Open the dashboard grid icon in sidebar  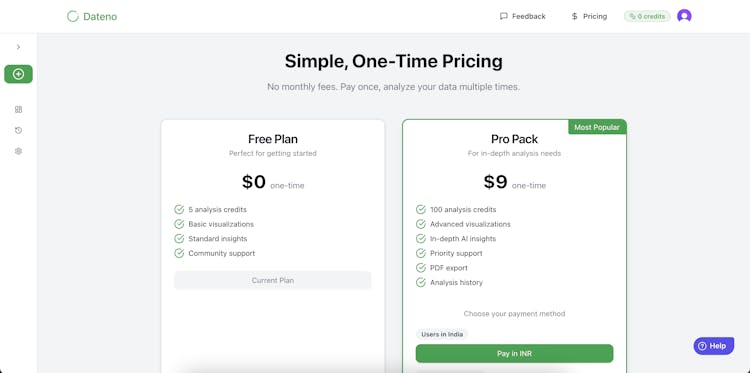point(18,110)
